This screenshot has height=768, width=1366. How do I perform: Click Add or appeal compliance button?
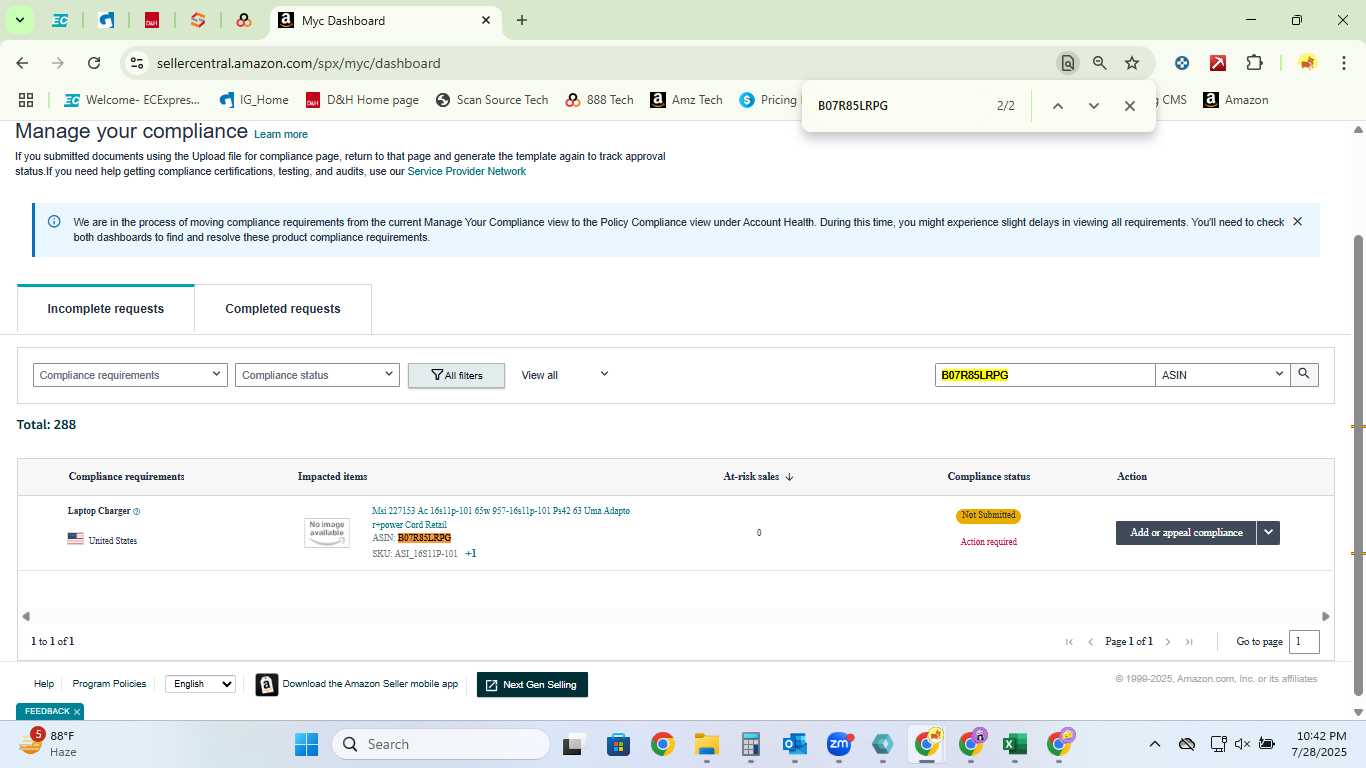[1186, 532]
